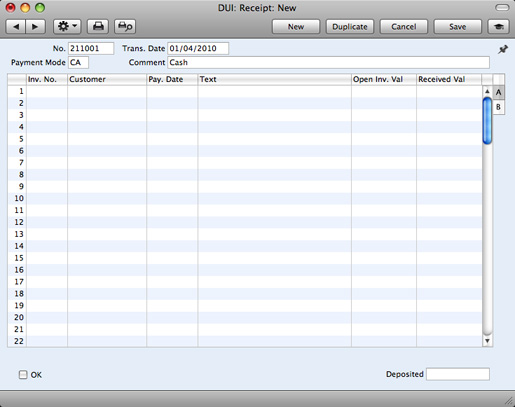The image size is (515, 407).
Task: Switch to flip tab A
Action: pos(498,92)
